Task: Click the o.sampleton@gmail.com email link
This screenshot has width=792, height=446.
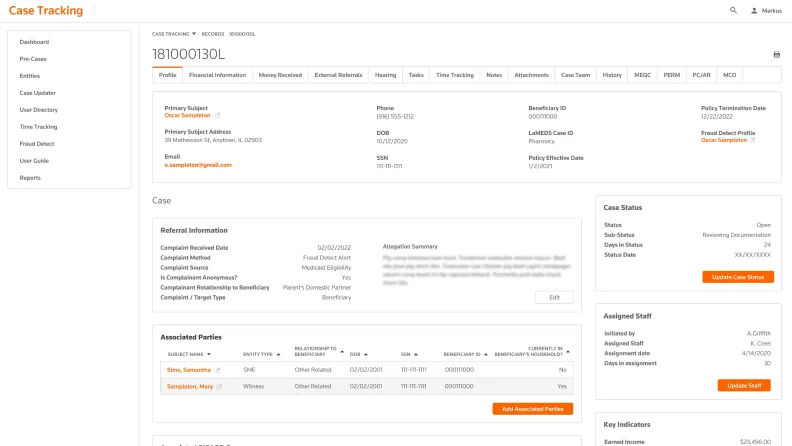Action: pyautogui.click(x=198, y=165)
